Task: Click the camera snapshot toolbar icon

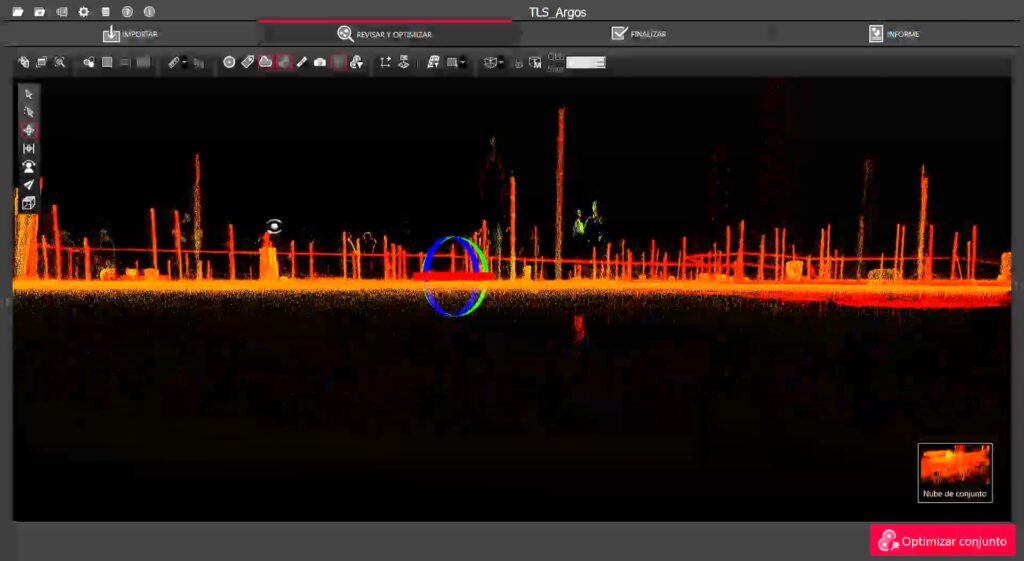Action: [x=320, y=62]
